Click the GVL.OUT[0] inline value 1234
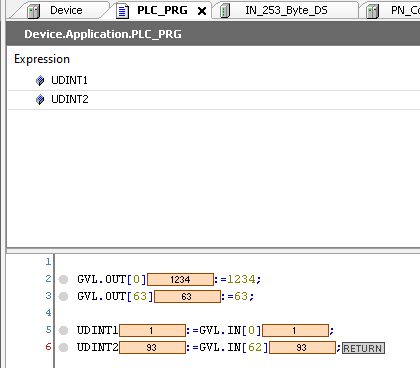The height and width of the screenshot is (368, 420). click(x=180, y=279)
